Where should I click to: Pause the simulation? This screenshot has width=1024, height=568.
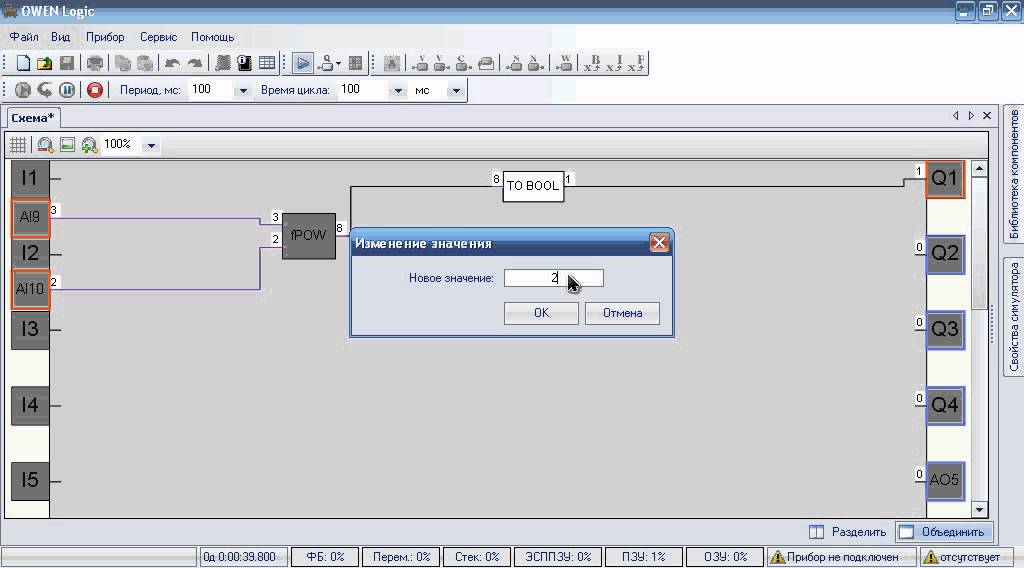pyautogui.click(x=67, y=89)
